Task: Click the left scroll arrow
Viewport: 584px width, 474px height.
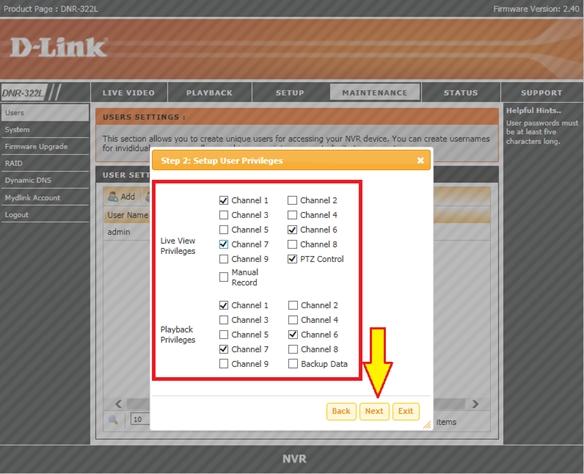Action: pyautogui.click(x=118, y=404)
